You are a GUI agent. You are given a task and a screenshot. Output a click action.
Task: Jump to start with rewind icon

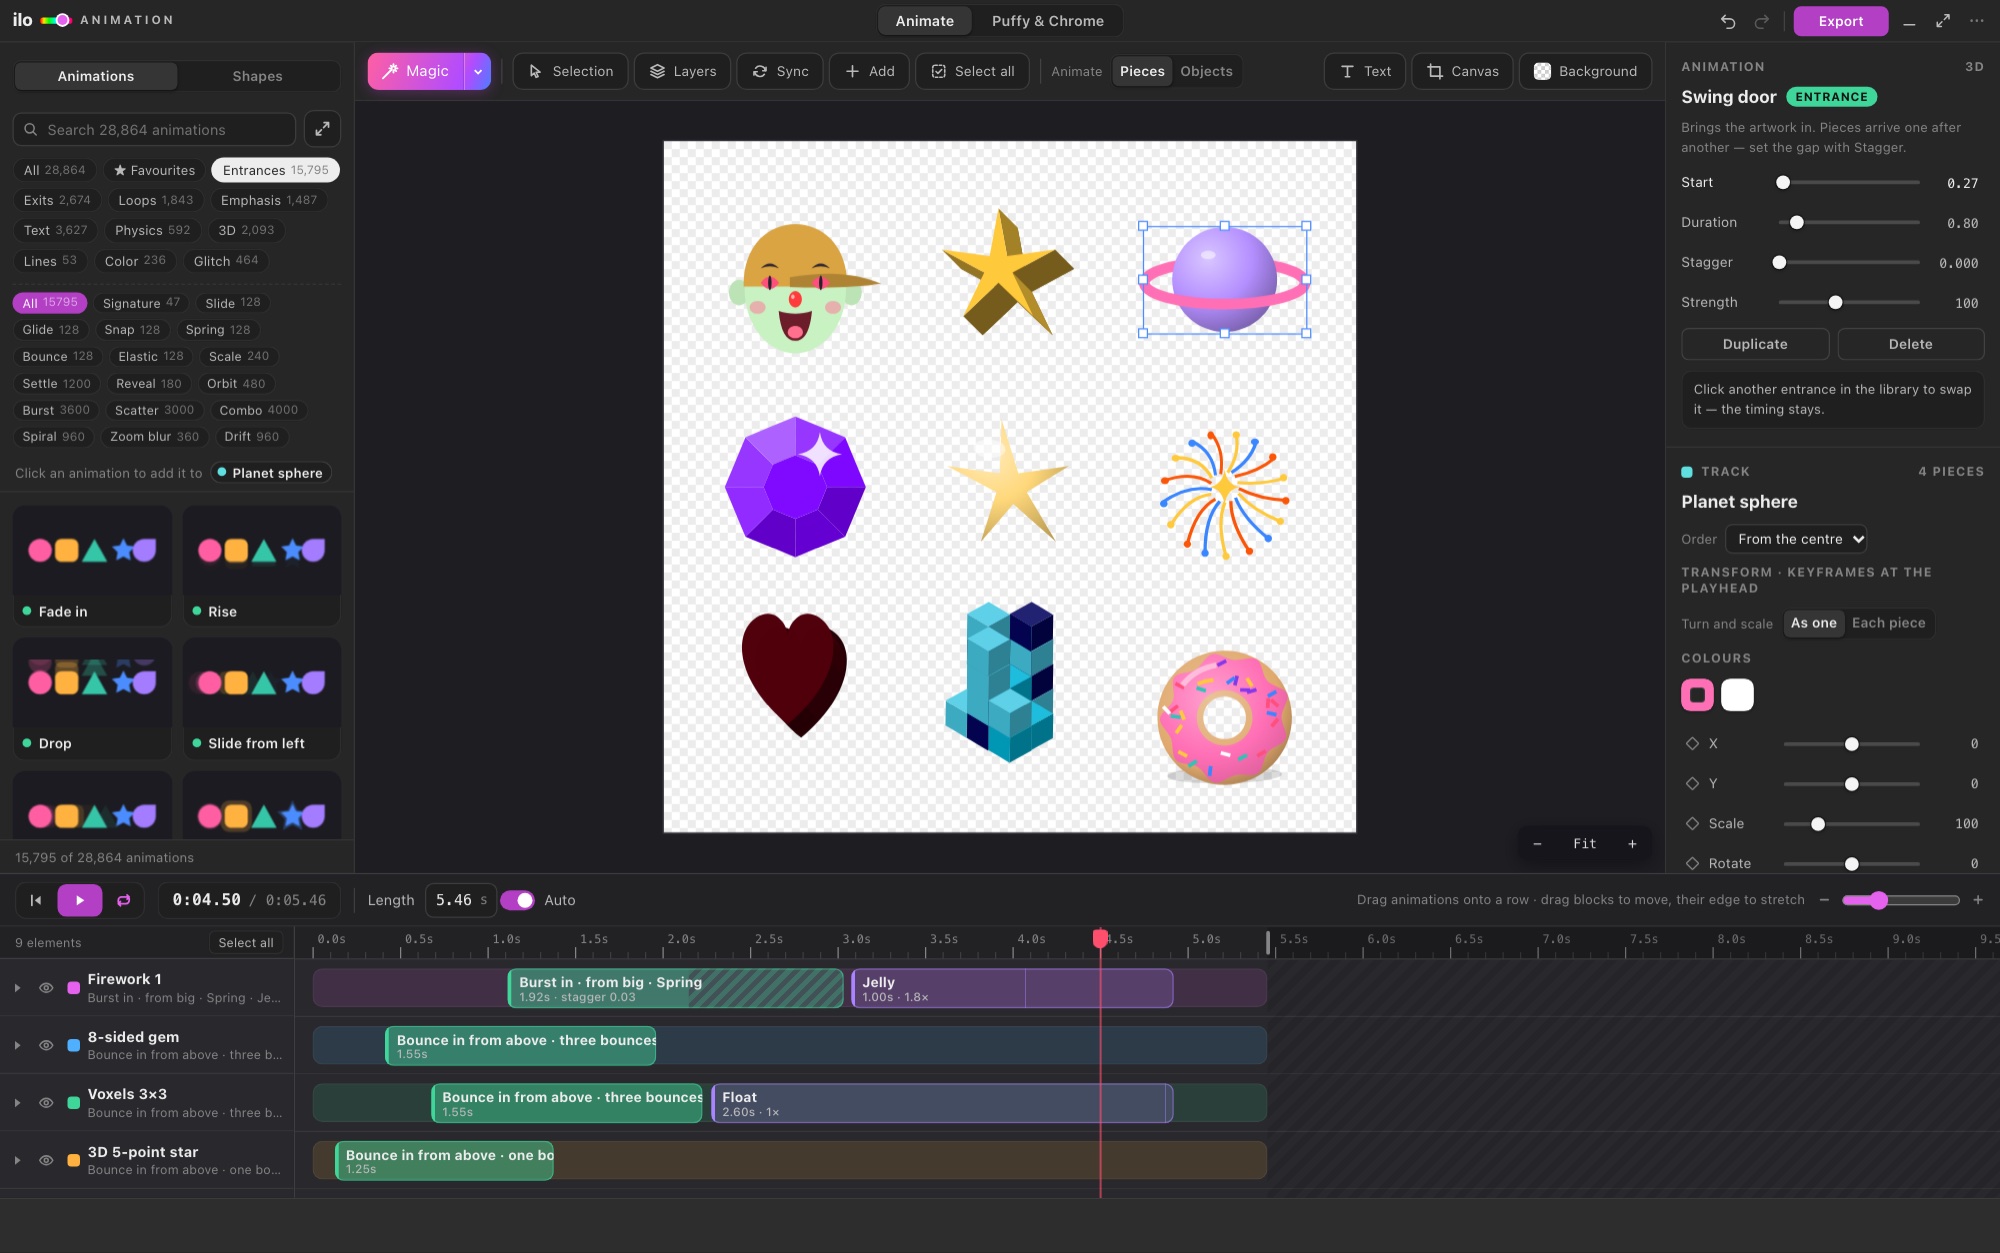point(36,900)
